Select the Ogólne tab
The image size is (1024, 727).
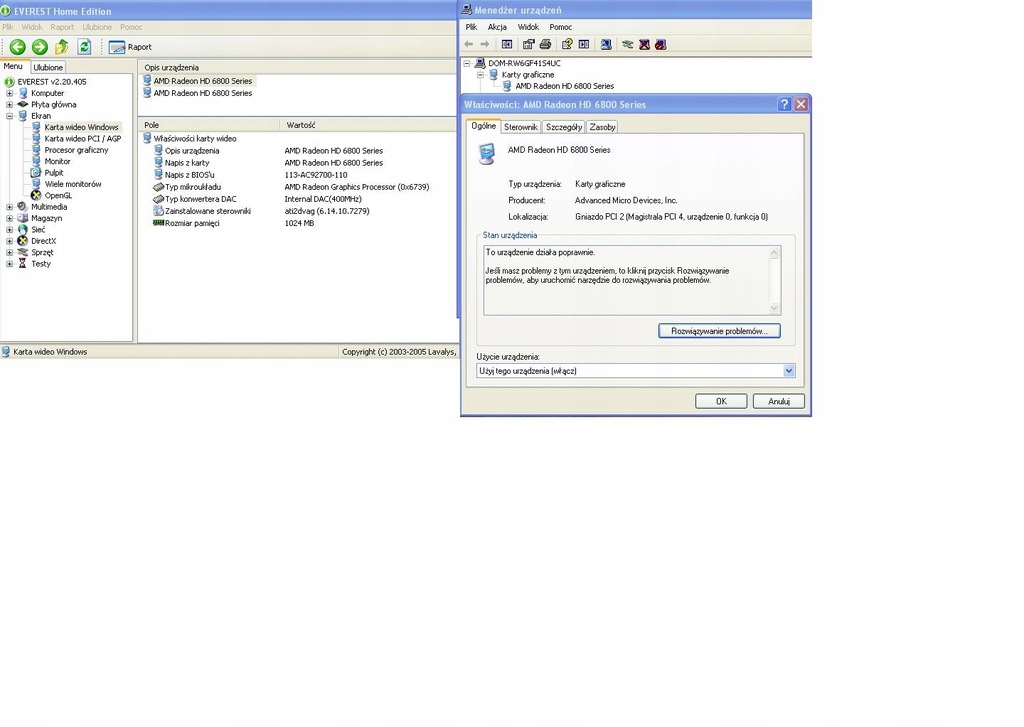483,126
